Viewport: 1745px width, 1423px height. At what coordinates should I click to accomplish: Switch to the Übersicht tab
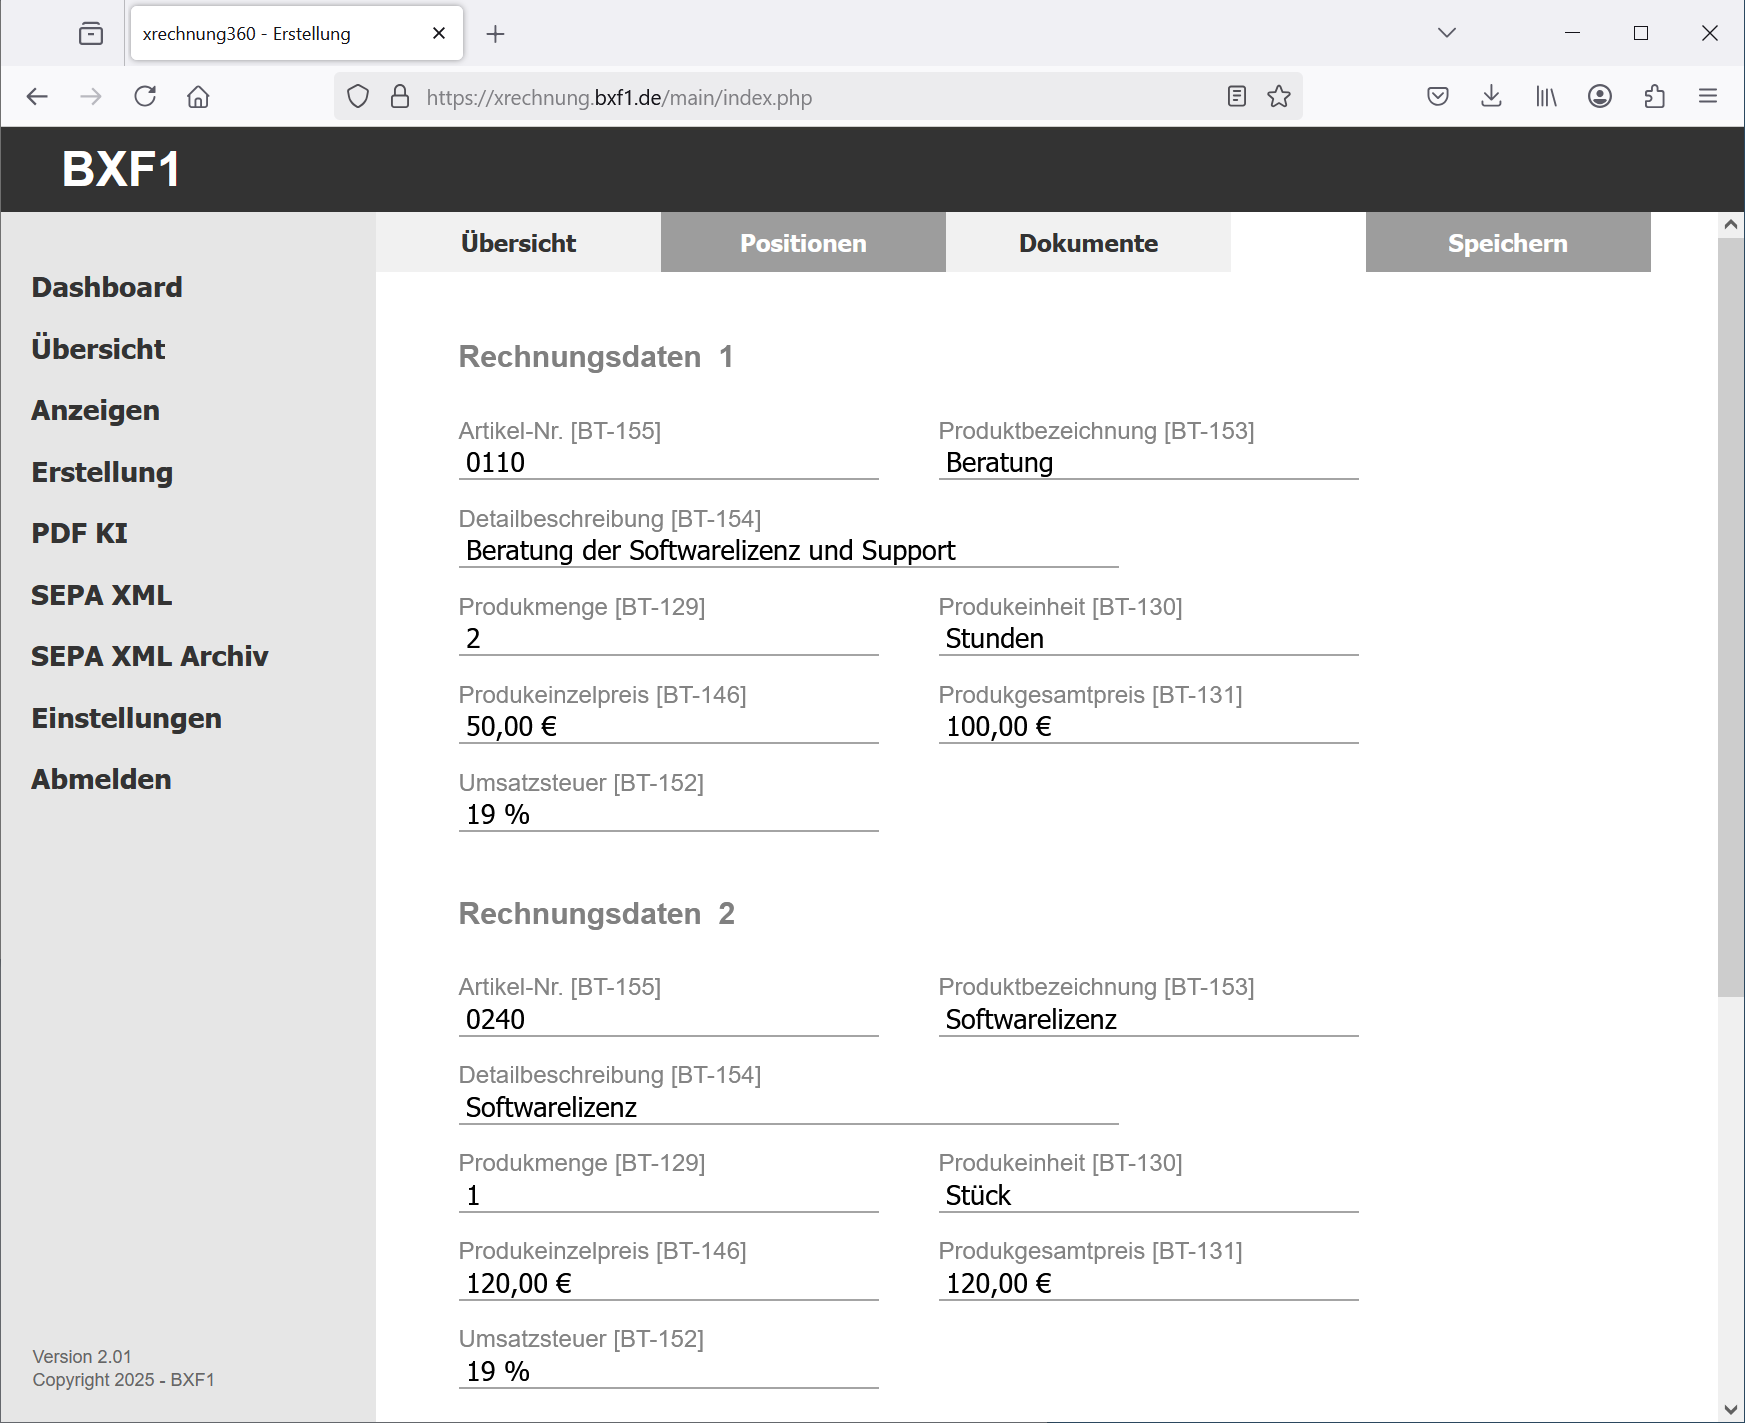point(518,243)
